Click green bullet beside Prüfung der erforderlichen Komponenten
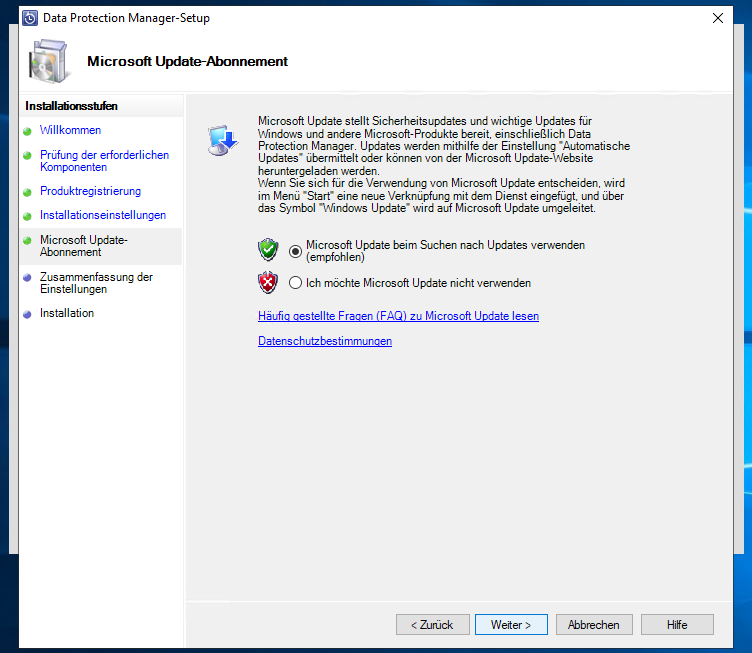This screenshot has width=752, height=653. tap(27, 155)
